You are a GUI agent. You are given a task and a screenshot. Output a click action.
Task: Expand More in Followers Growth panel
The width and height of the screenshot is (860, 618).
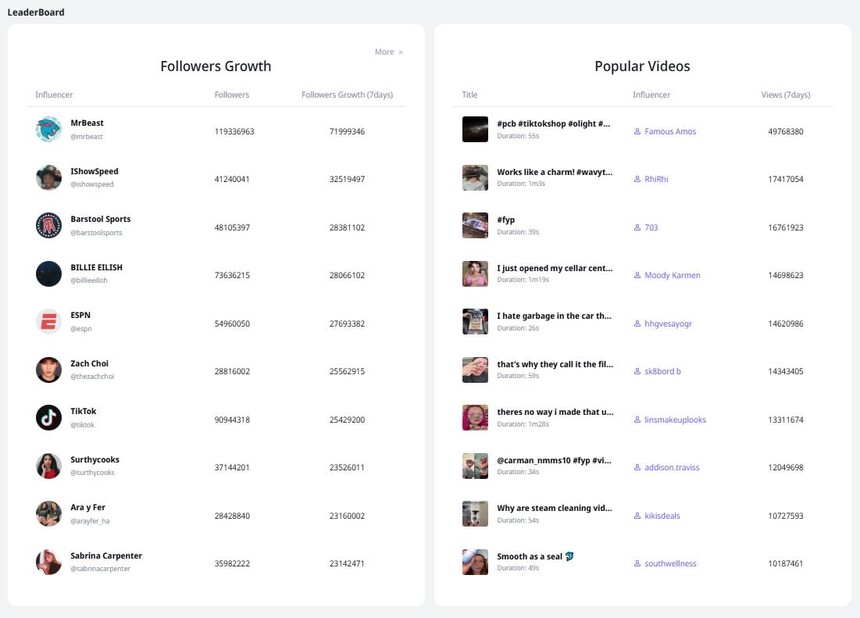pyautogui.click(x=388, y=52)
